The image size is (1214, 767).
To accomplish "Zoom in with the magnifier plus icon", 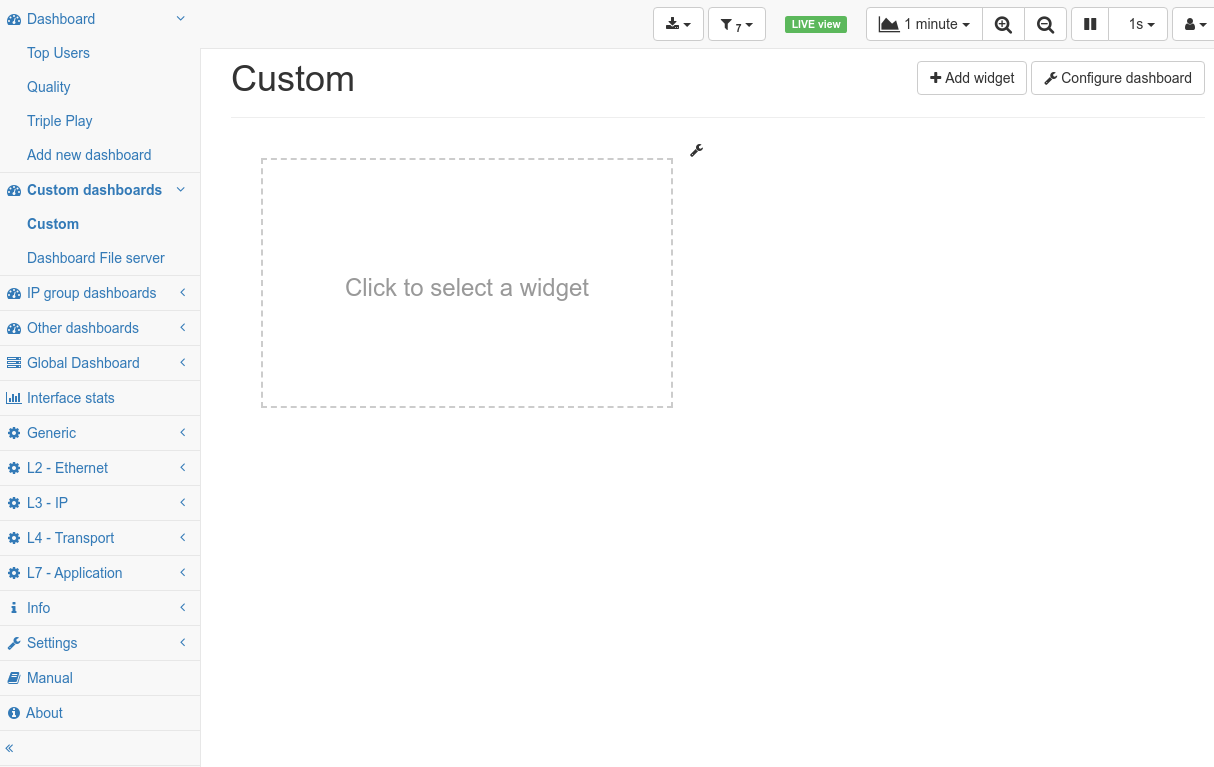I will (x=1003, y=24).
